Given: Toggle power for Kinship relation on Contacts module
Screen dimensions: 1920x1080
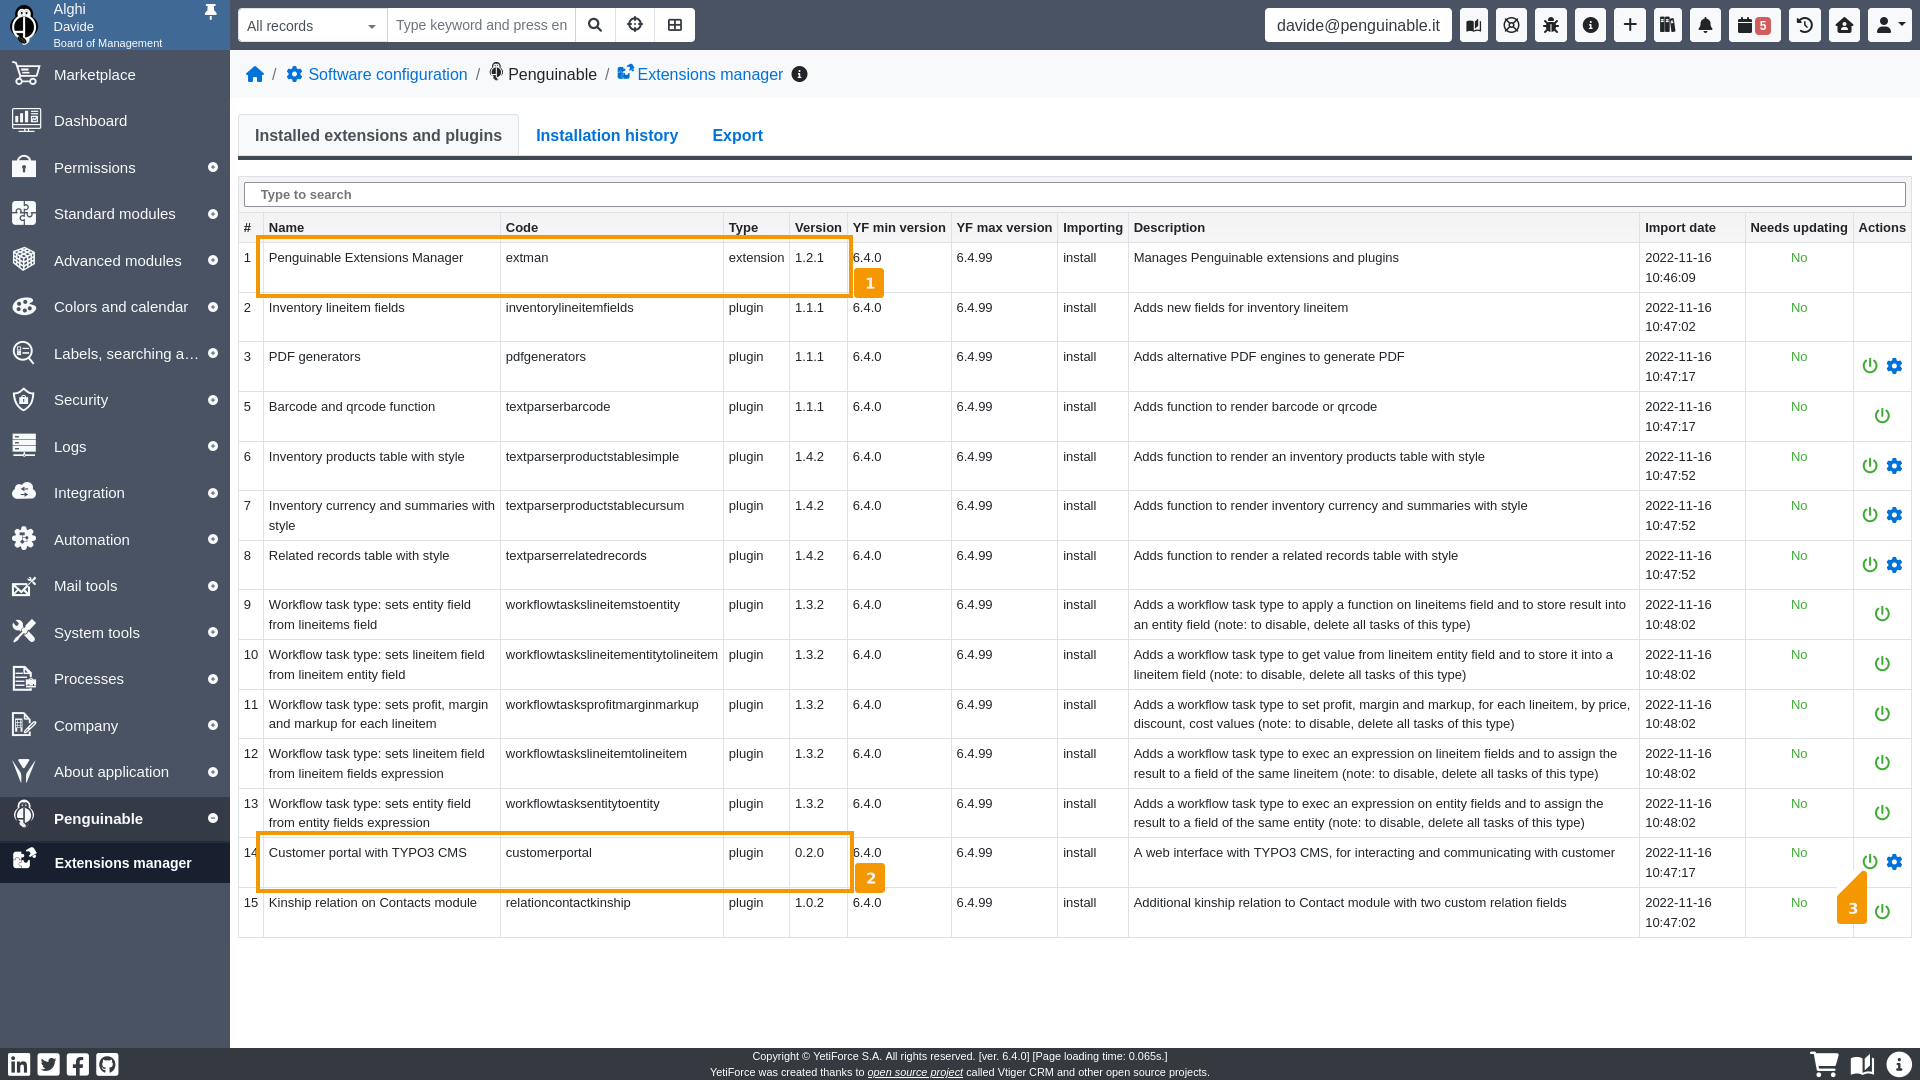Looking at the screenshot, I should pos(1882,912).
